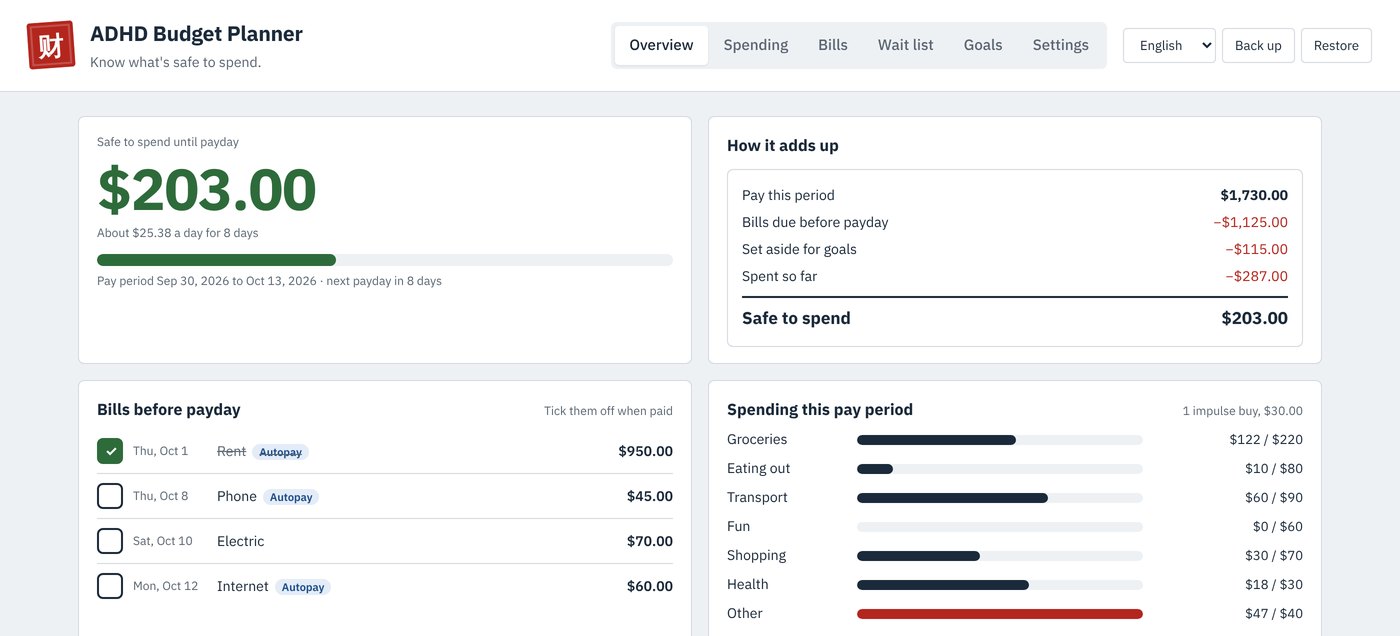Image resolution: width=1400 pixels, height=636 pixels.
Task: Click the $45.00 Phone amount
Action: pyautogui.click(x=650, y=496)
